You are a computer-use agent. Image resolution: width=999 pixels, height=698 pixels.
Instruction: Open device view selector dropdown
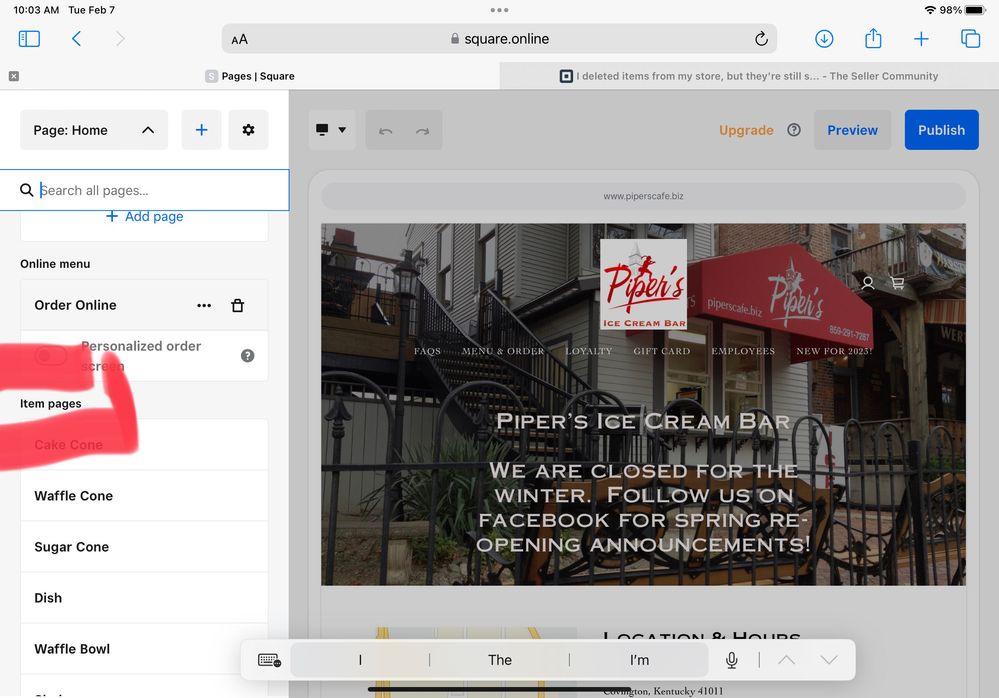tap(331, 130)
